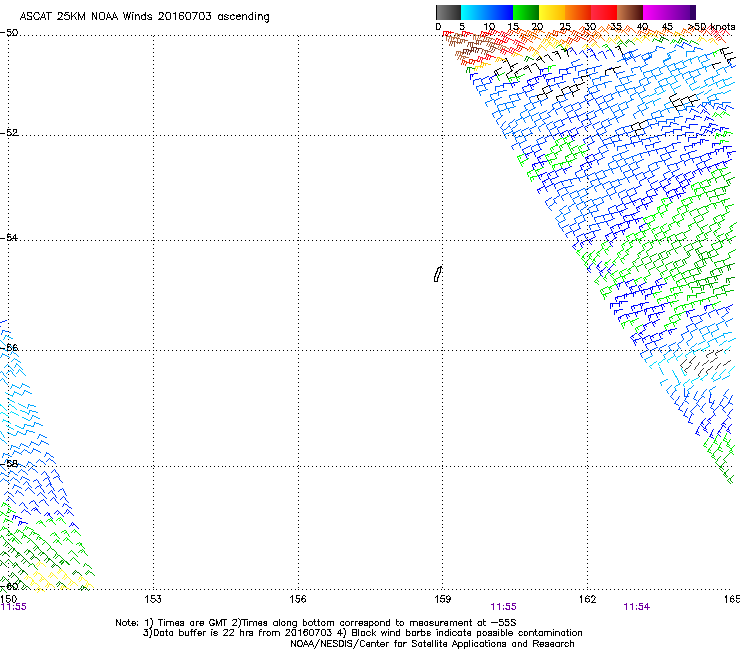The image size is (740, 650).
Task: Click the ASCAT 25KM NOAA Winds title
Action: [144, 17]
